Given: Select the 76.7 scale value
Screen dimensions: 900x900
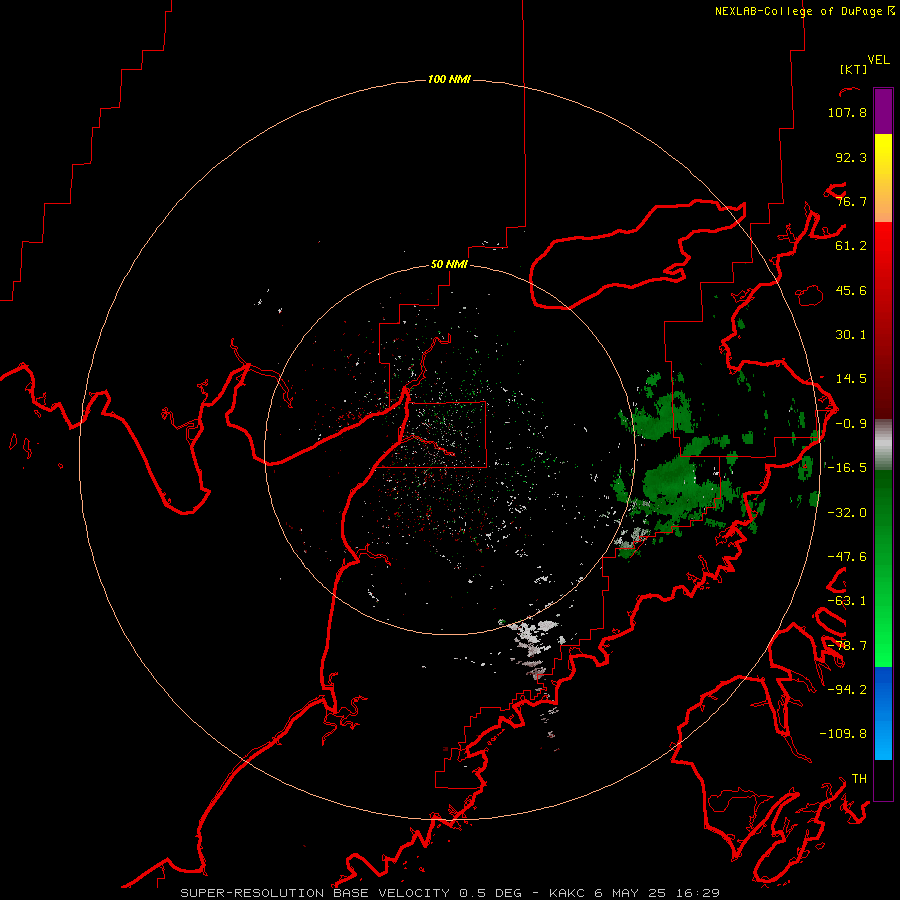Looking at the screenshot, I should (851, 201).
